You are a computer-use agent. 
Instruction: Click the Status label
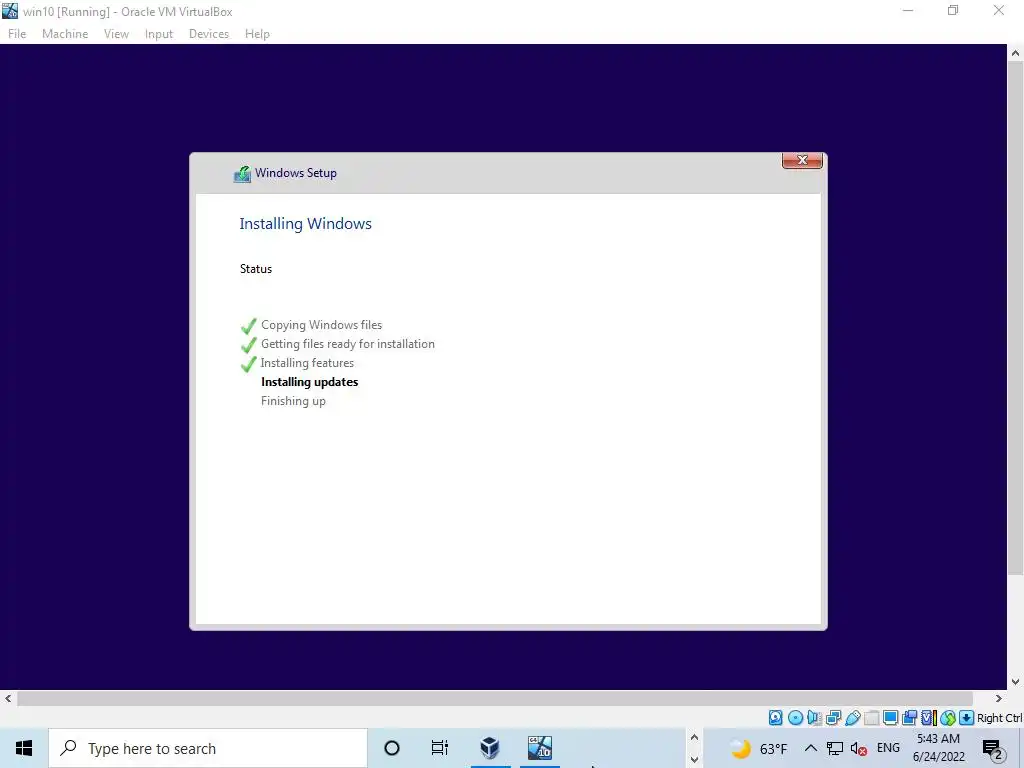[256, 269]
